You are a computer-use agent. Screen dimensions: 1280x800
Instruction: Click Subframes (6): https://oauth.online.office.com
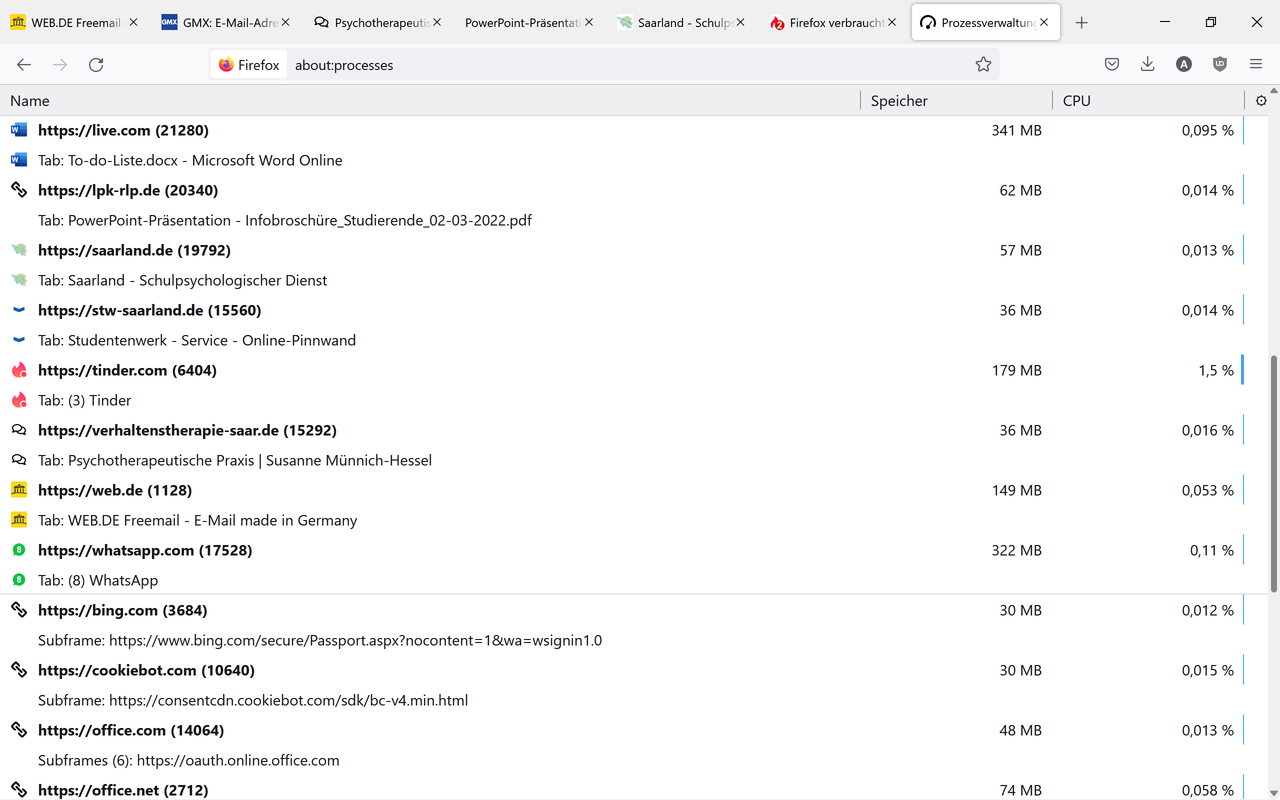point(189,760)
